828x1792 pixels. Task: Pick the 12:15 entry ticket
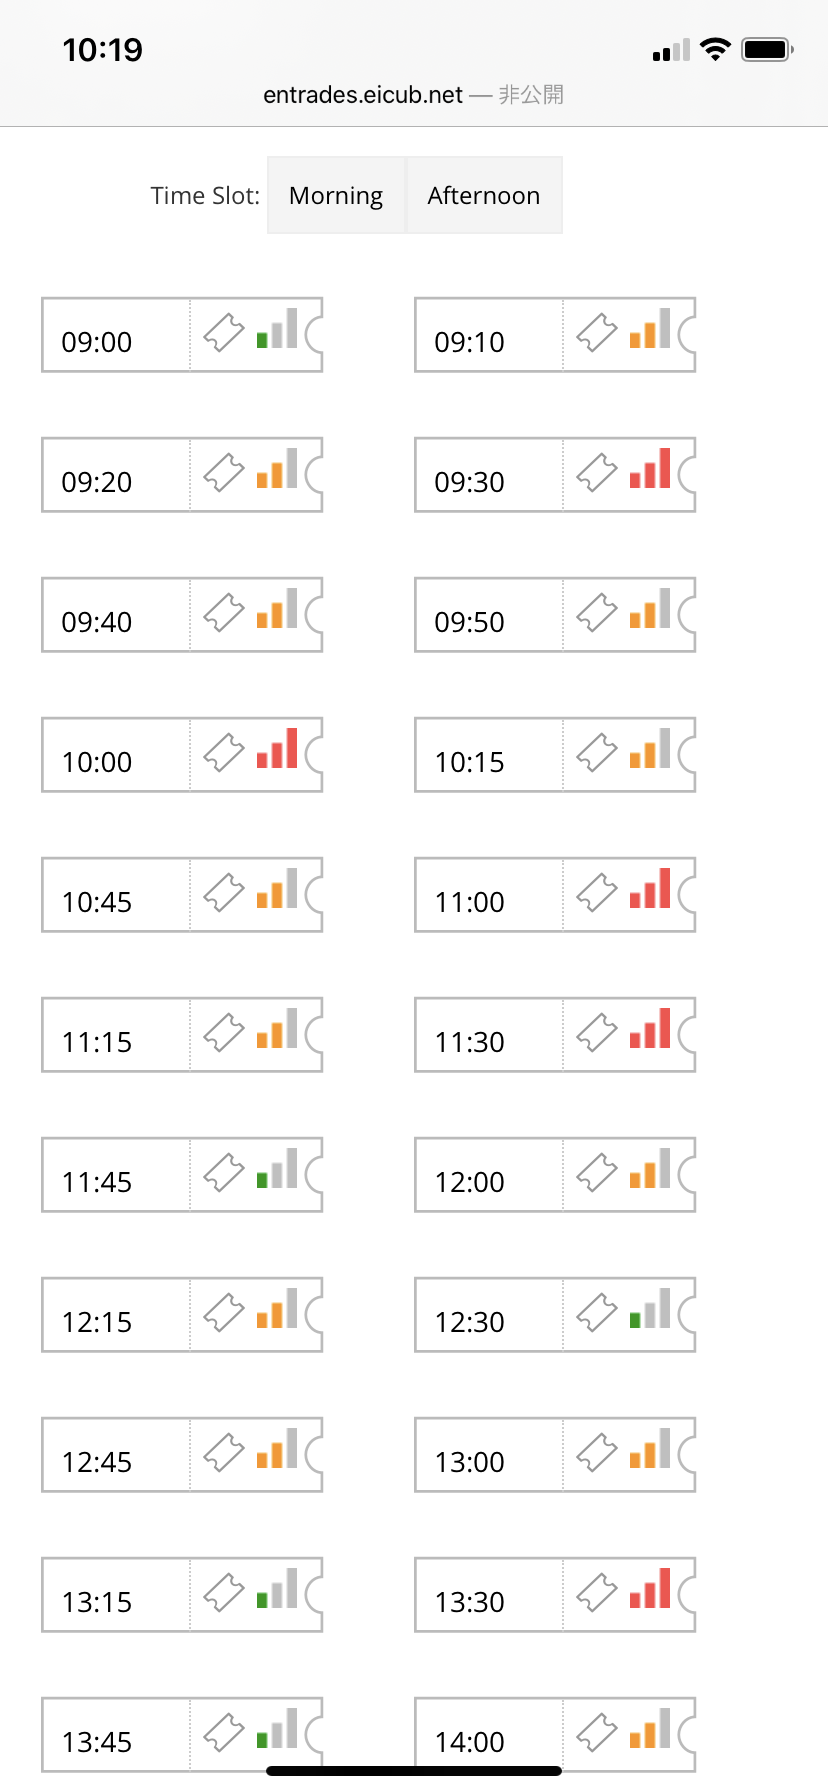click(182, 1315)
